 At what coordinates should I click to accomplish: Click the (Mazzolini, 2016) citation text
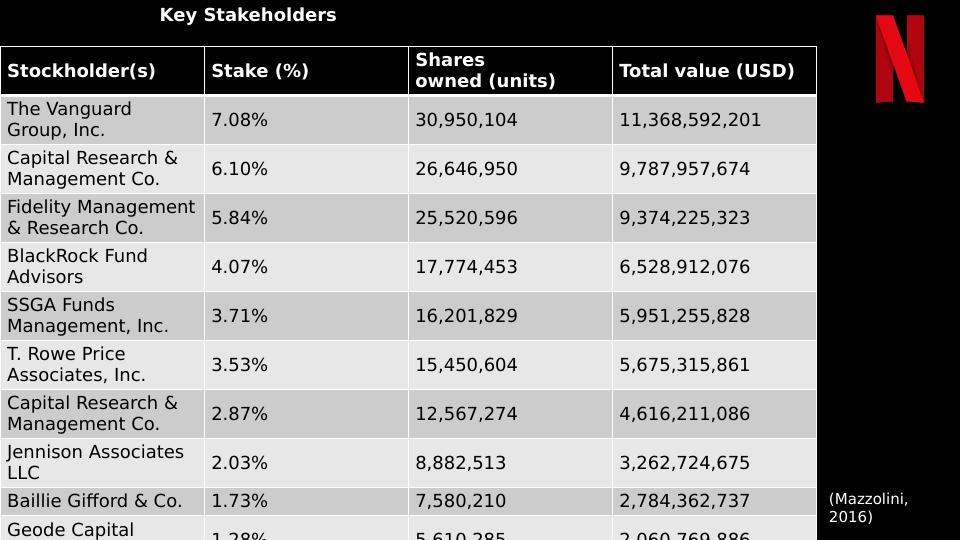pos(868,507)
